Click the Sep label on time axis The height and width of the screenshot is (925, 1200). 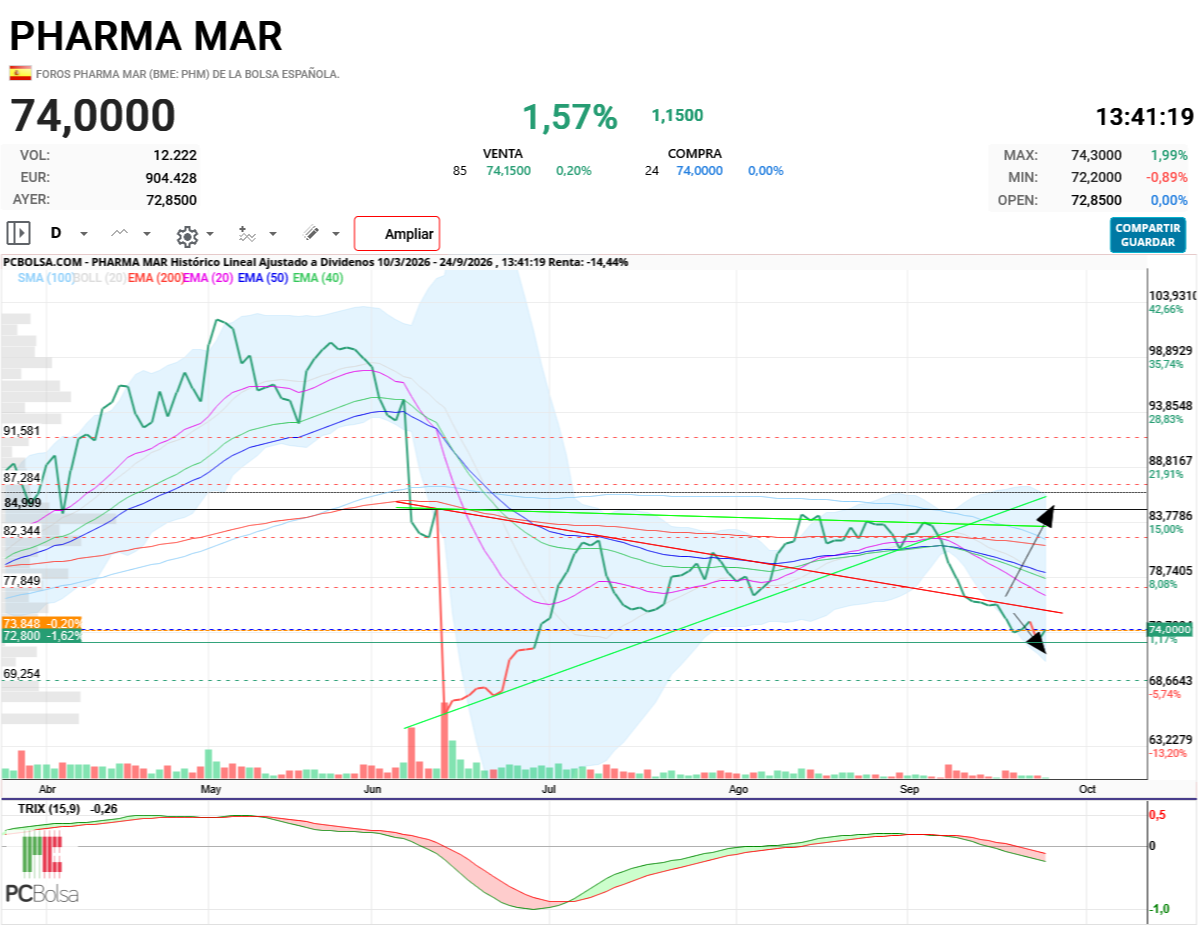click(910, 789)
